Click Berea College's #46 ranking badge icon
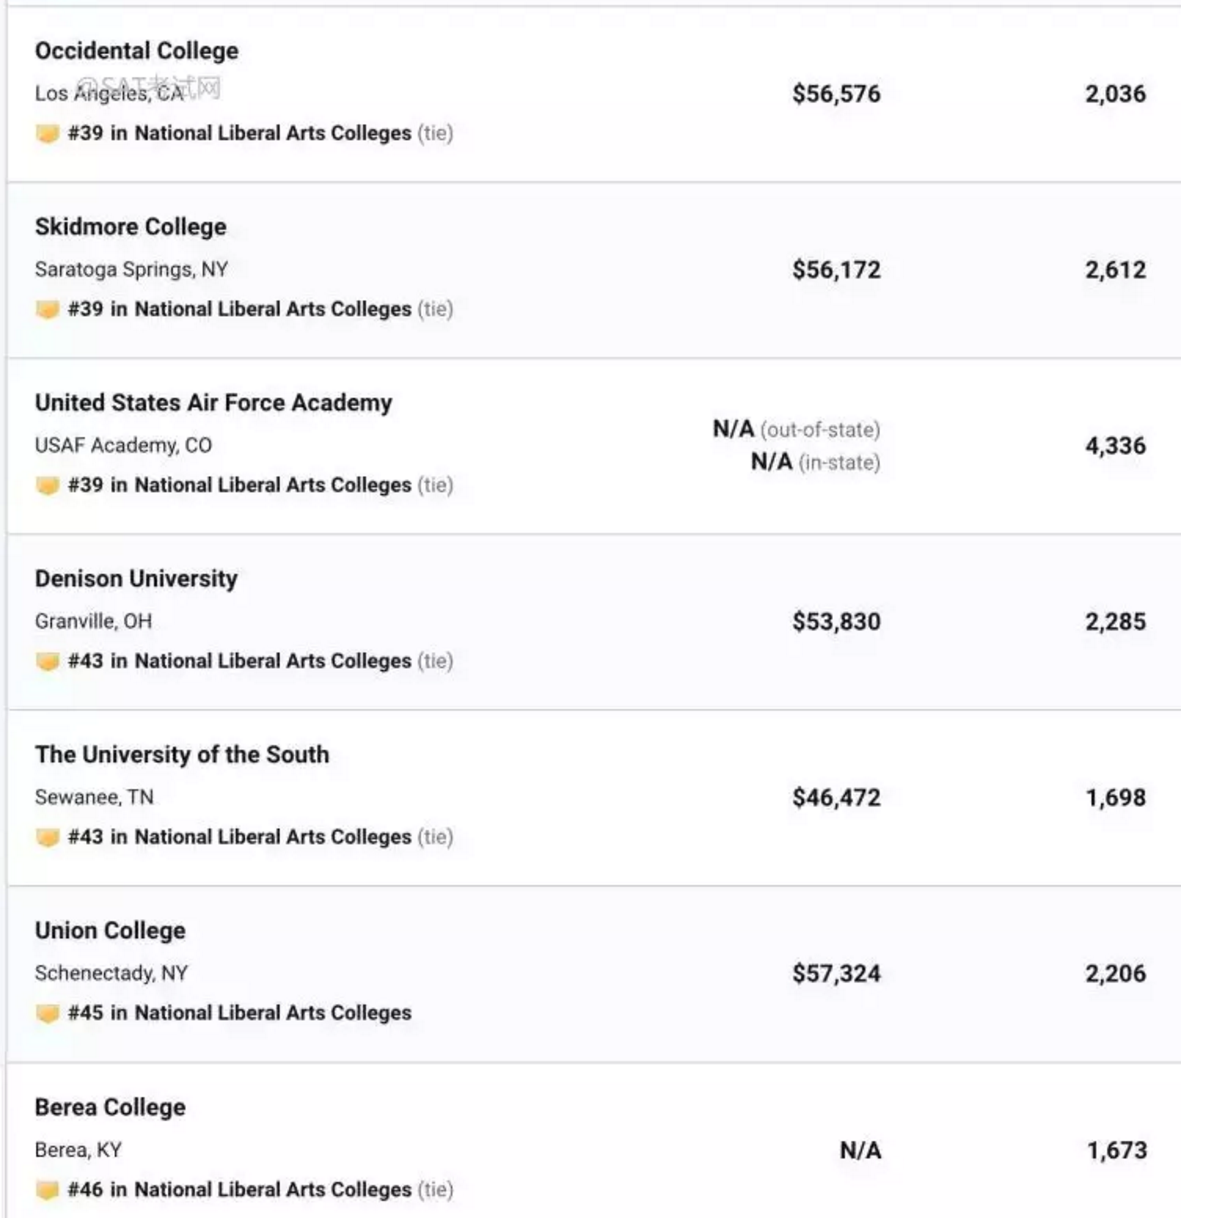 tap(47, 1190)
